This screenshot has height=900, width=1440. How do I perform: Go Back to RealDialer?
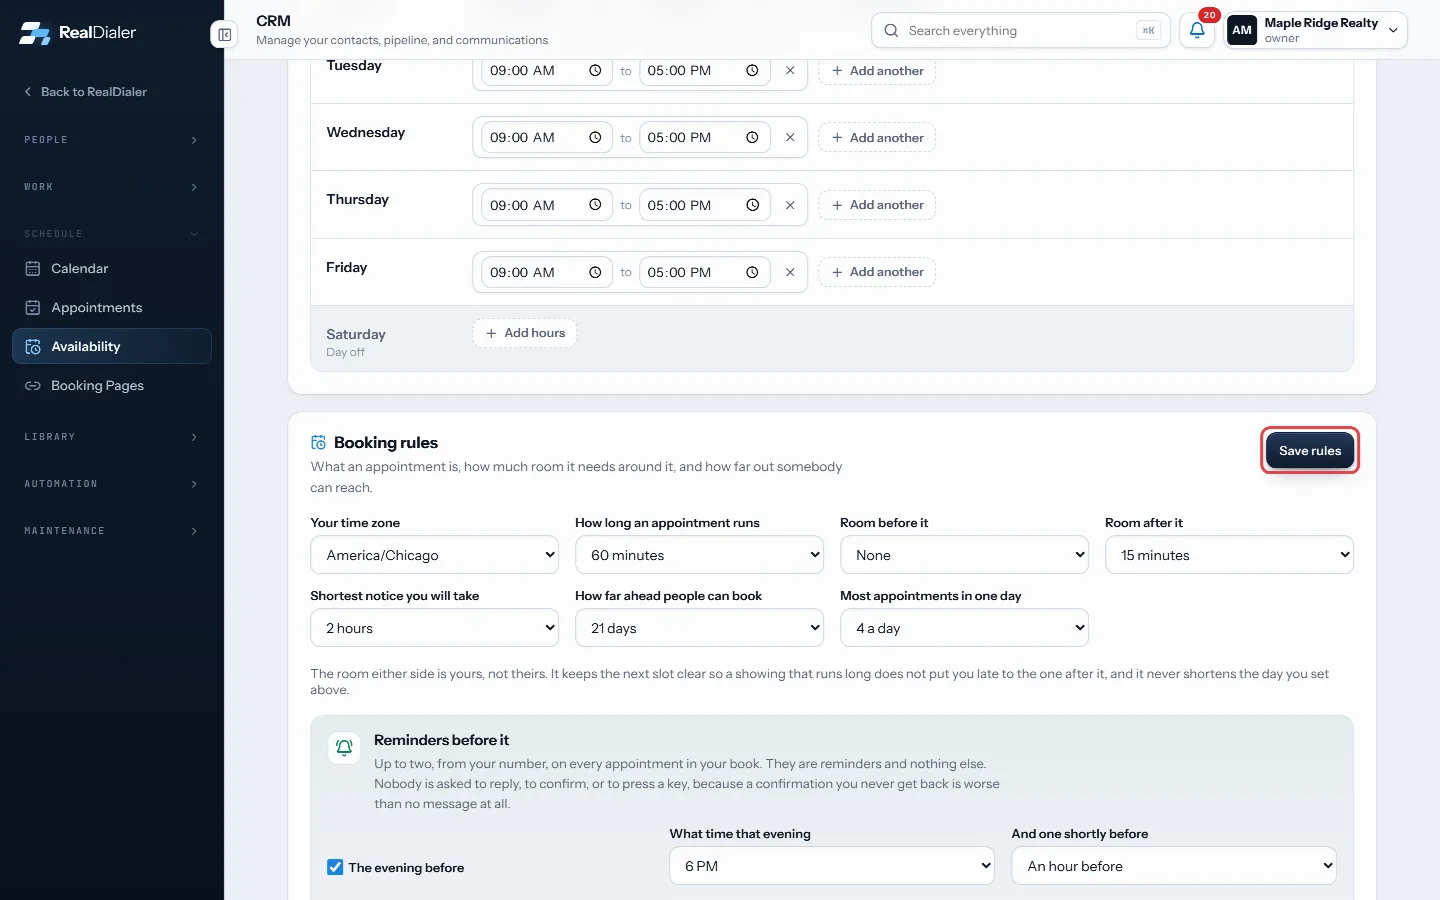pyautogui.click(x=86, y=92)
